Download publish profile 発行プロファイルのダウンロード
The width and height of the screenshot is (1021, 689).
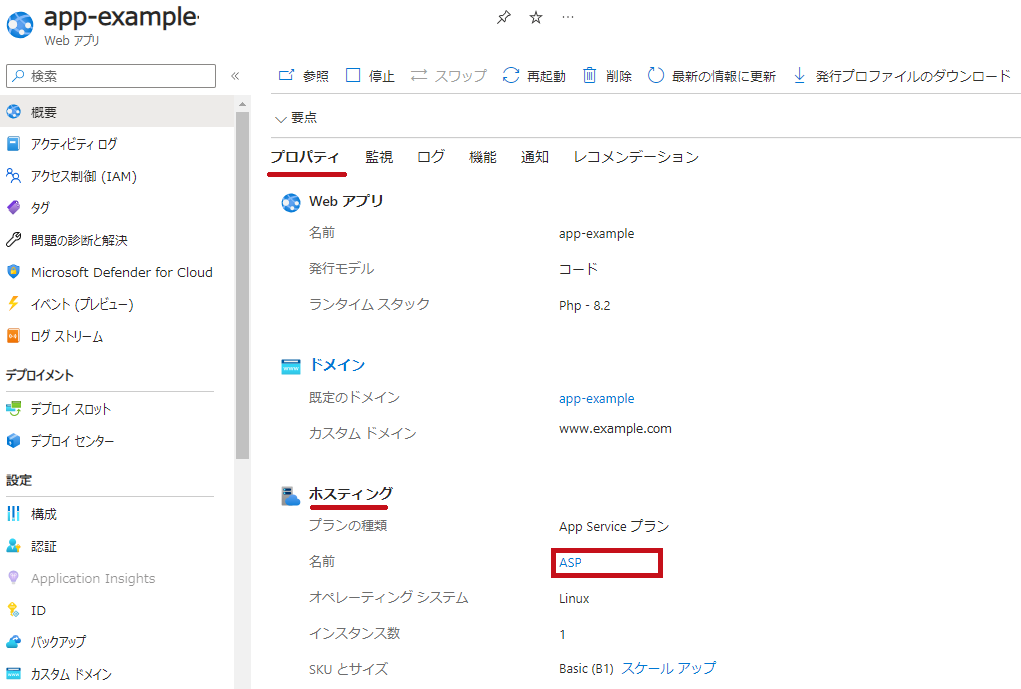click(902, 76)
